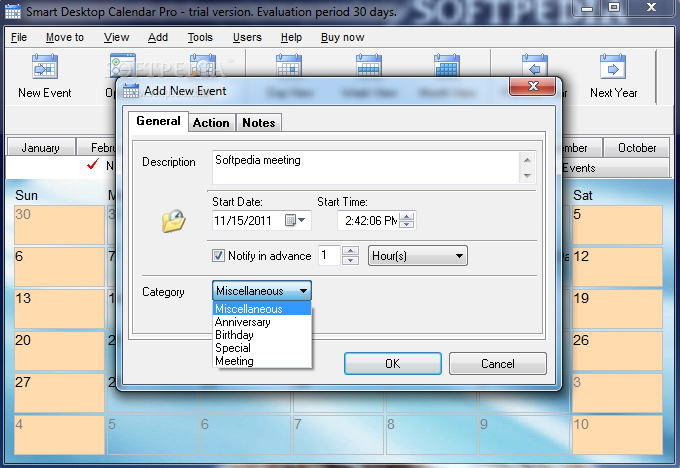Select Saturday 26 calendar cell
The width and height of the screenshot is (680, 468).
[x=617, y=350]
